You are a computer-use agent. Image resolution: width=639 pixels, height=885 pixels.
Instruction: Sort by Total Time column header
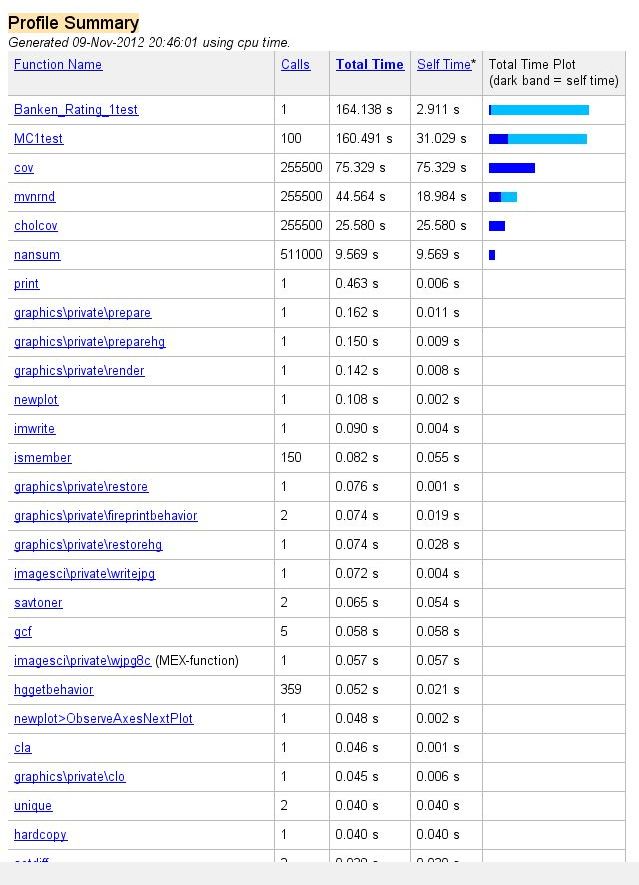tap(369, 65)
